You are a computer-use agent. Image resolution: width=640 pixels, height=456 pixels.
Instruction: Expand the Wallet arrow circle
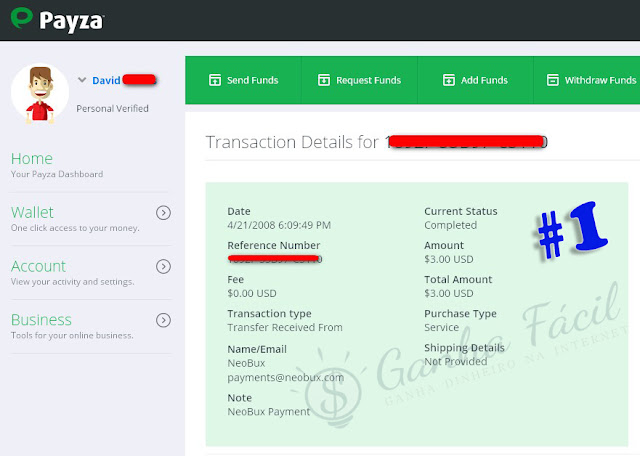[x=163, y=213]
